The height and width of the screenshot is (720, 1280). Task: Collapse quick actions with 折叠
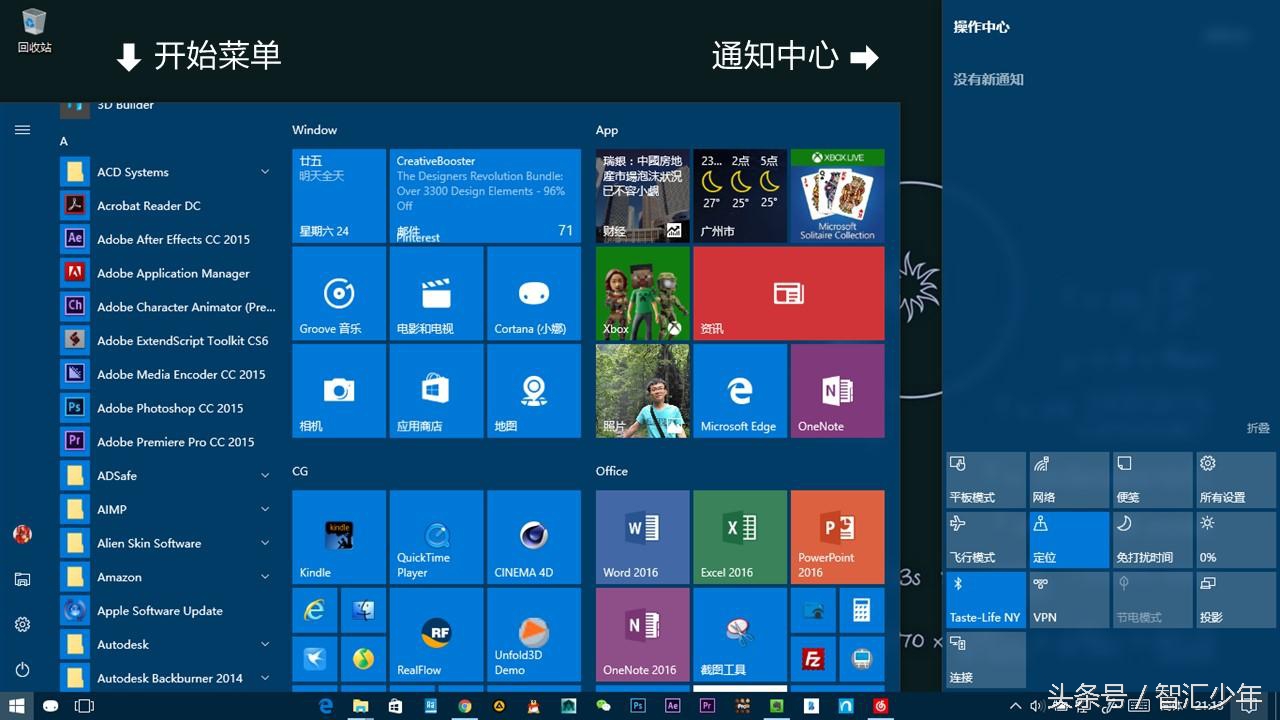pyautogui.click(x=1258, y=428)
